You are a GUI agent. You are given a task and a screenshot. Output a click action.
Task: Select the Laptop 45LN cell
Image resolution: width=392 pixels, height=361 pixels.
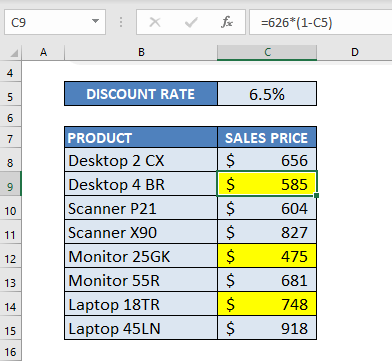pos(141,328)
